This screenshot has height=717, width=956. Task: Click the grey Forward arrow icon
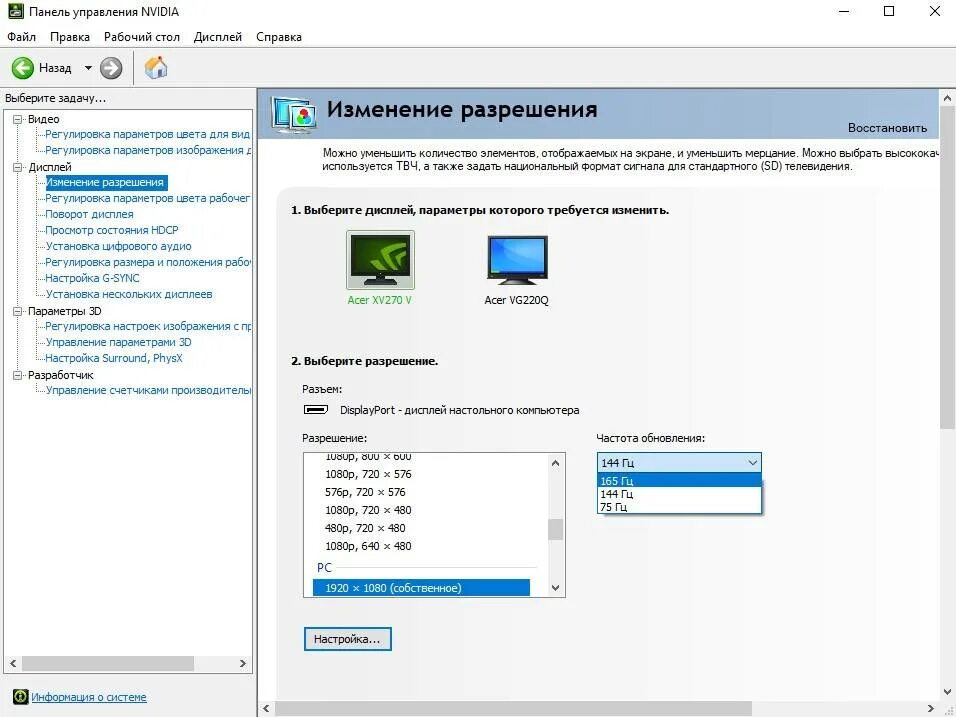(x=111, y=68)
